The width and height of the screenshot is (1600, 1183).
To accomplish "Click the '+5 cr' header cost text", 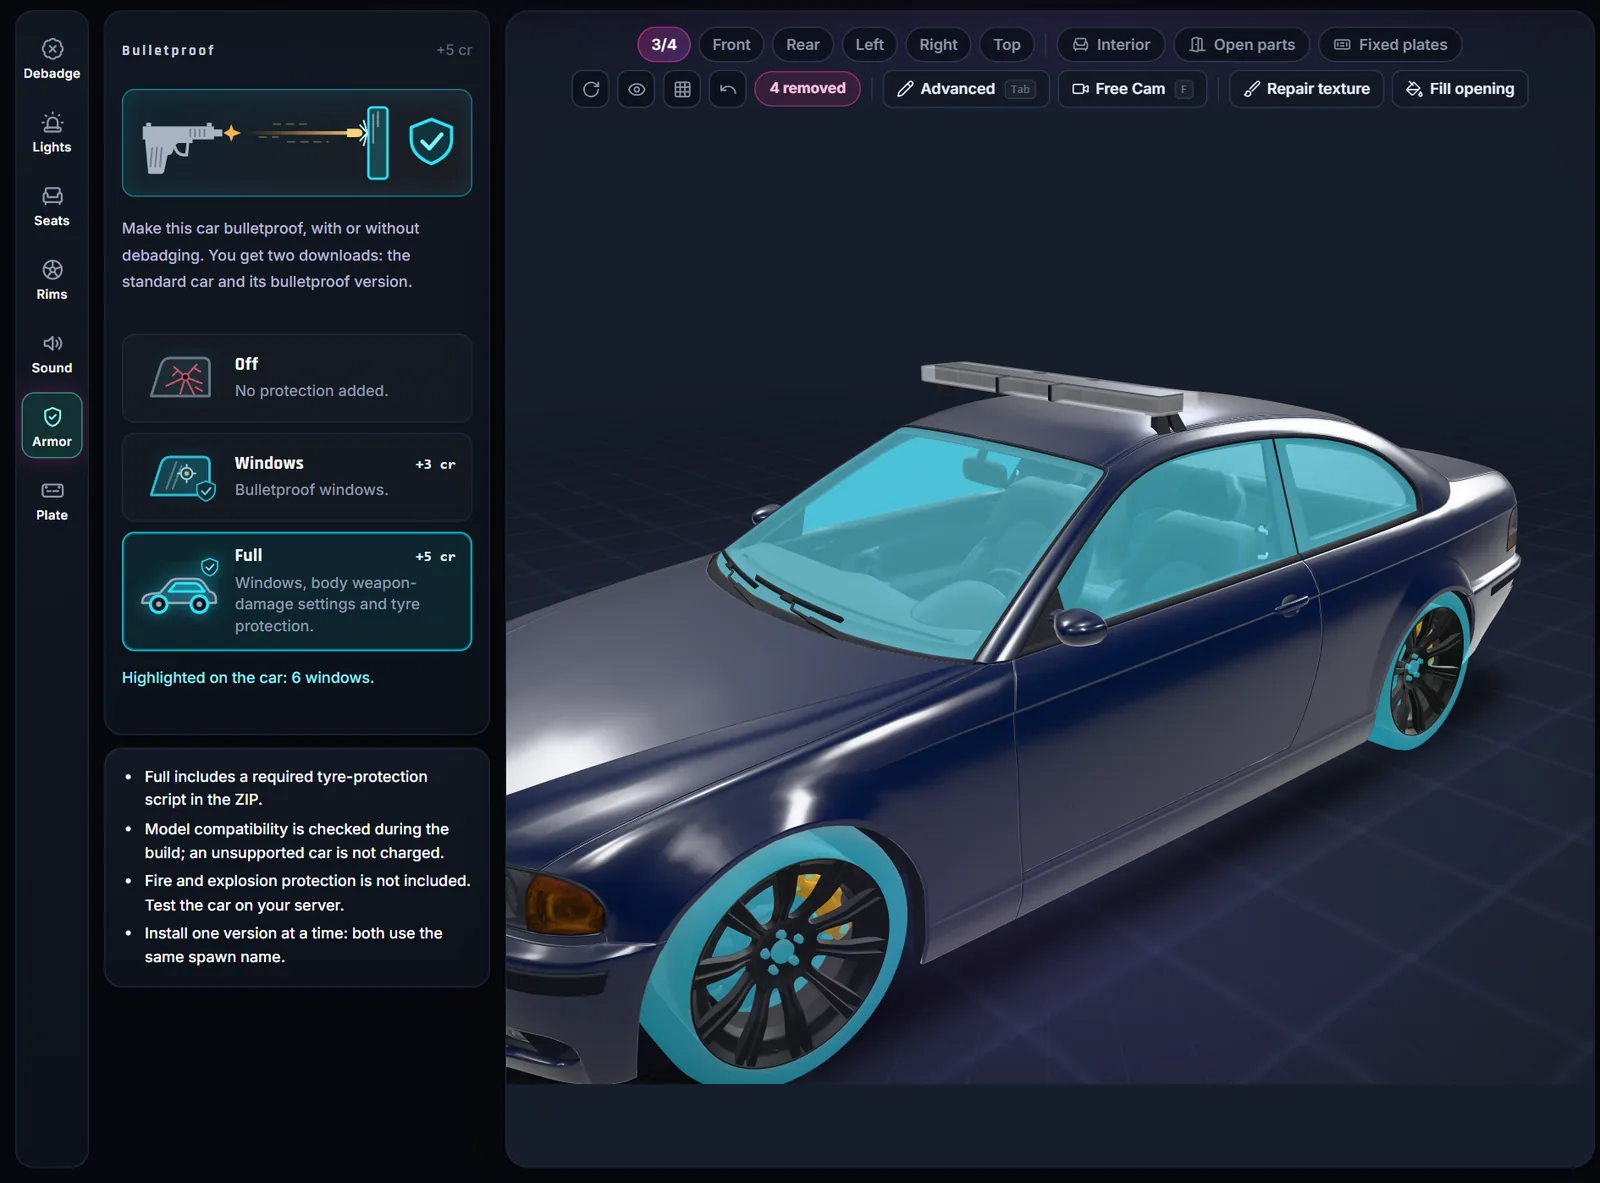I will tap(454, 50).
